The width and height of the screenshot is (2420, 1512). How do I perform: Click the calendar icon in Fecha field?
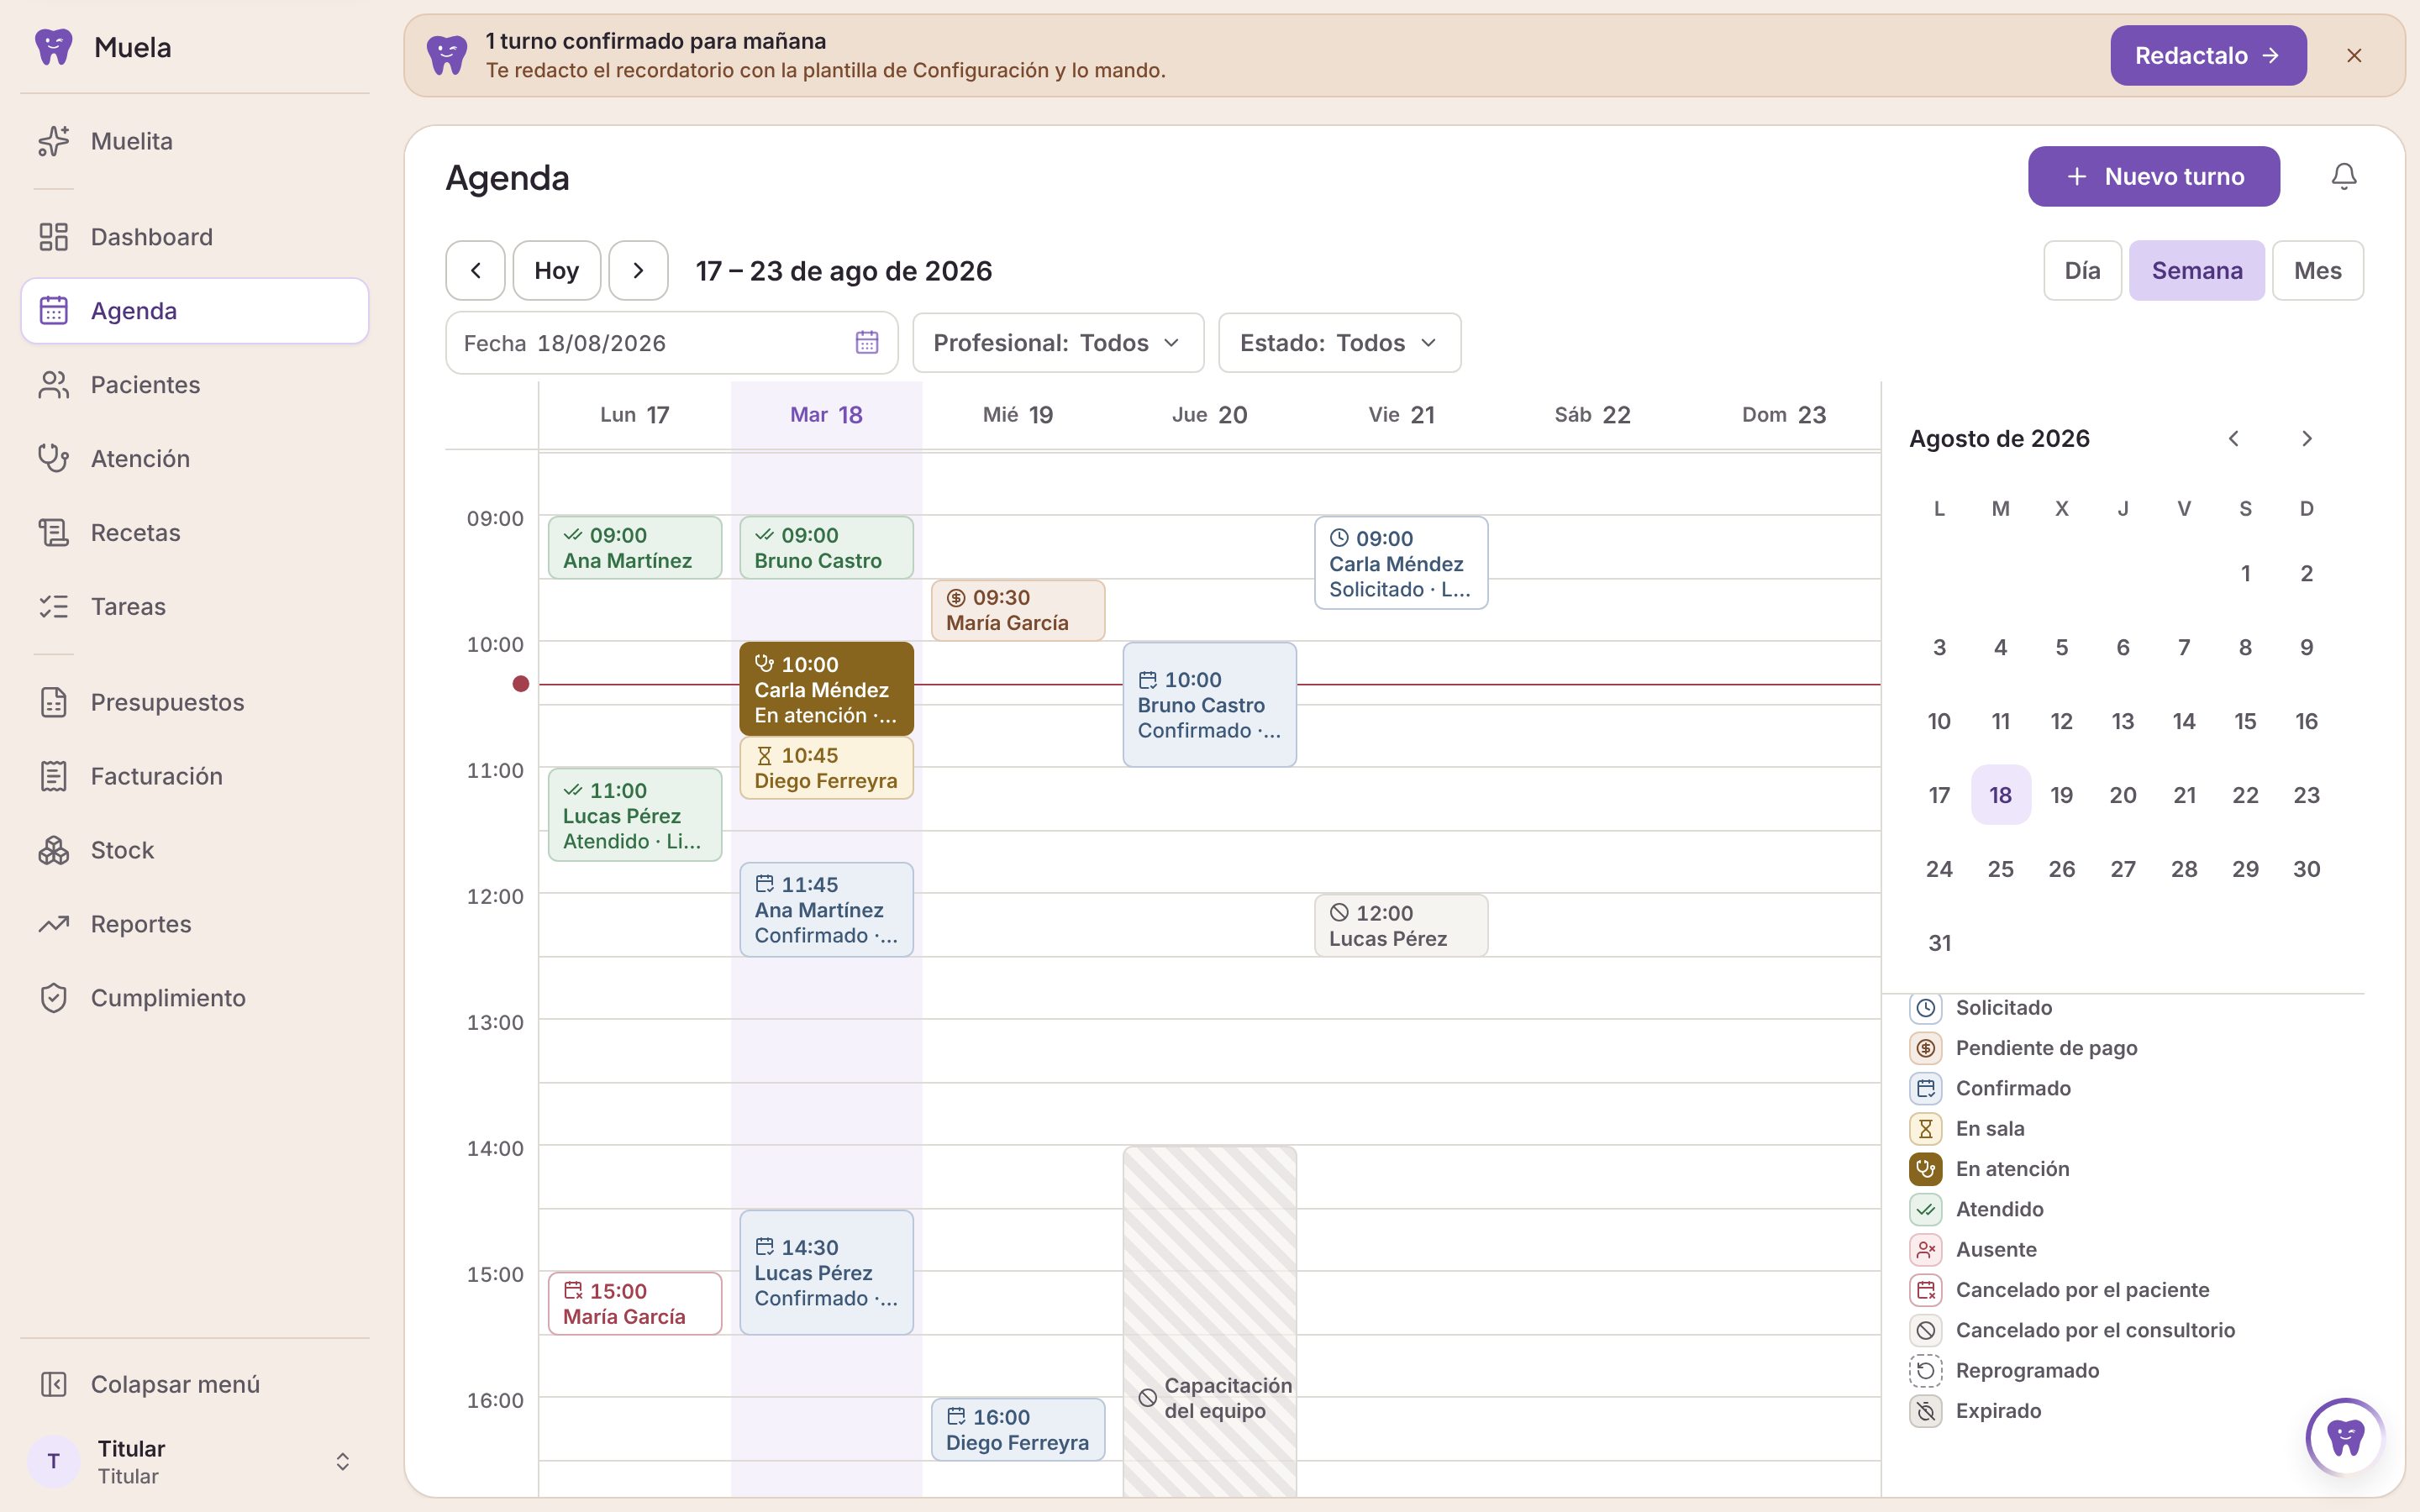(x=867, y=343)
